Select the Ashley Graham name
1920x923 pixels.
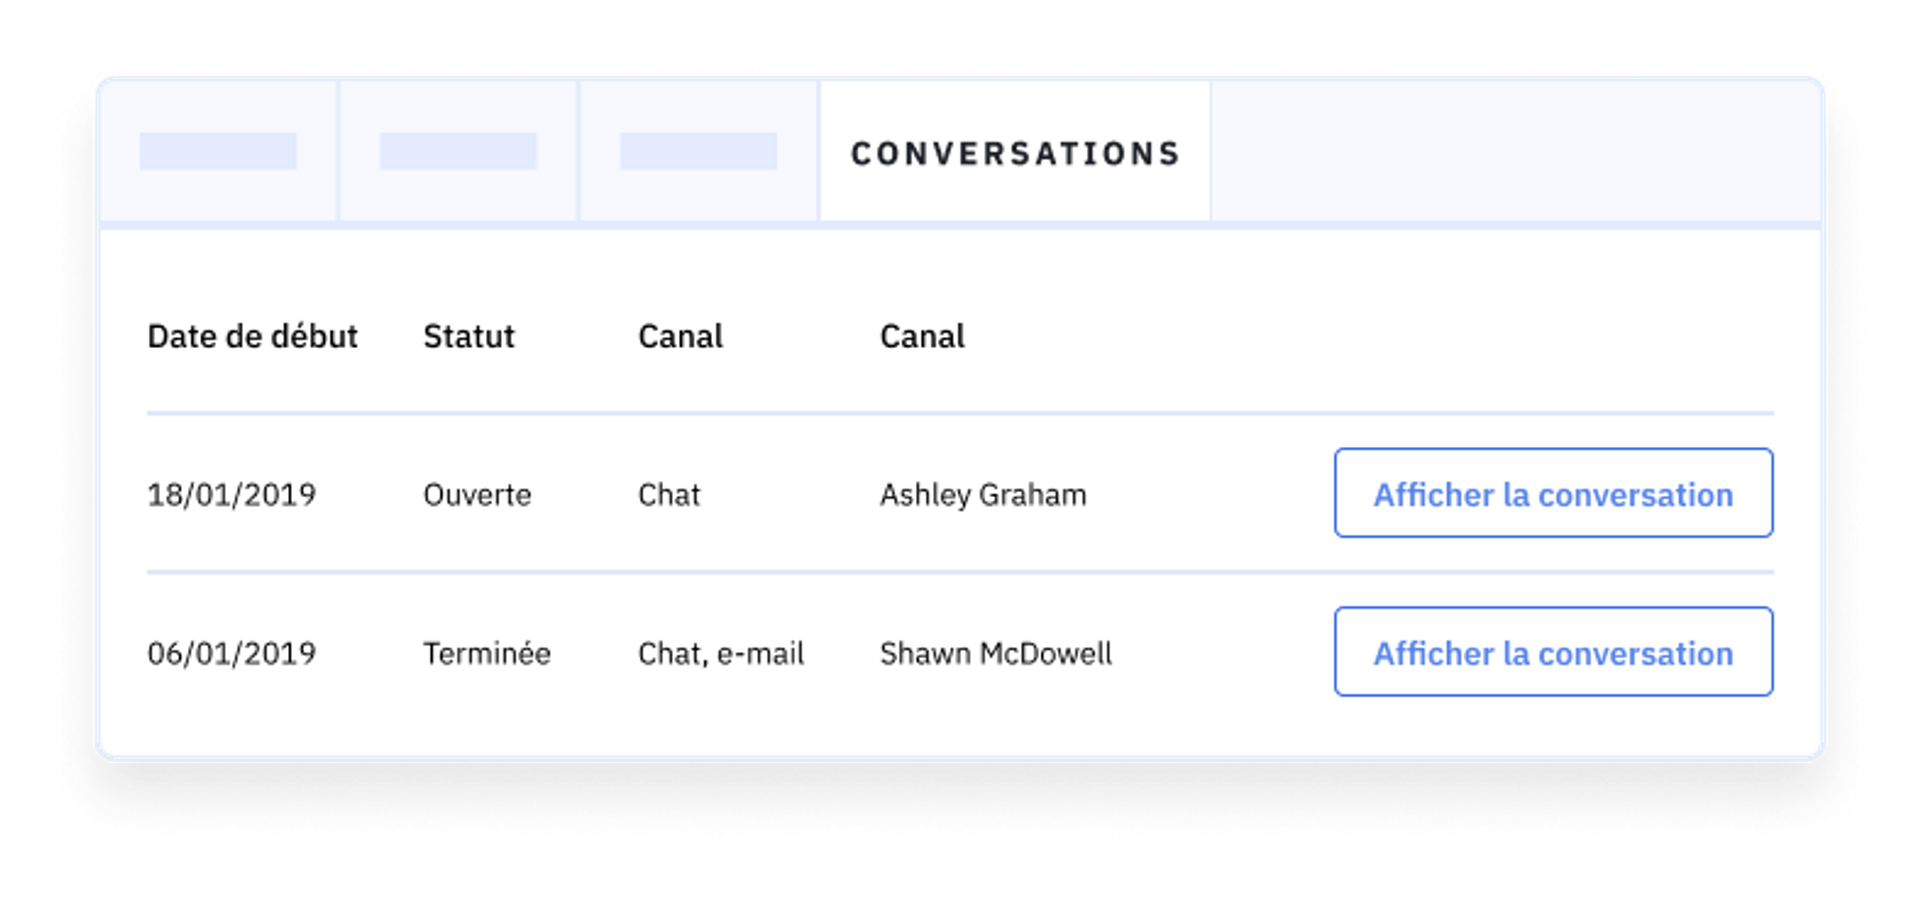[x=983, y=495]
